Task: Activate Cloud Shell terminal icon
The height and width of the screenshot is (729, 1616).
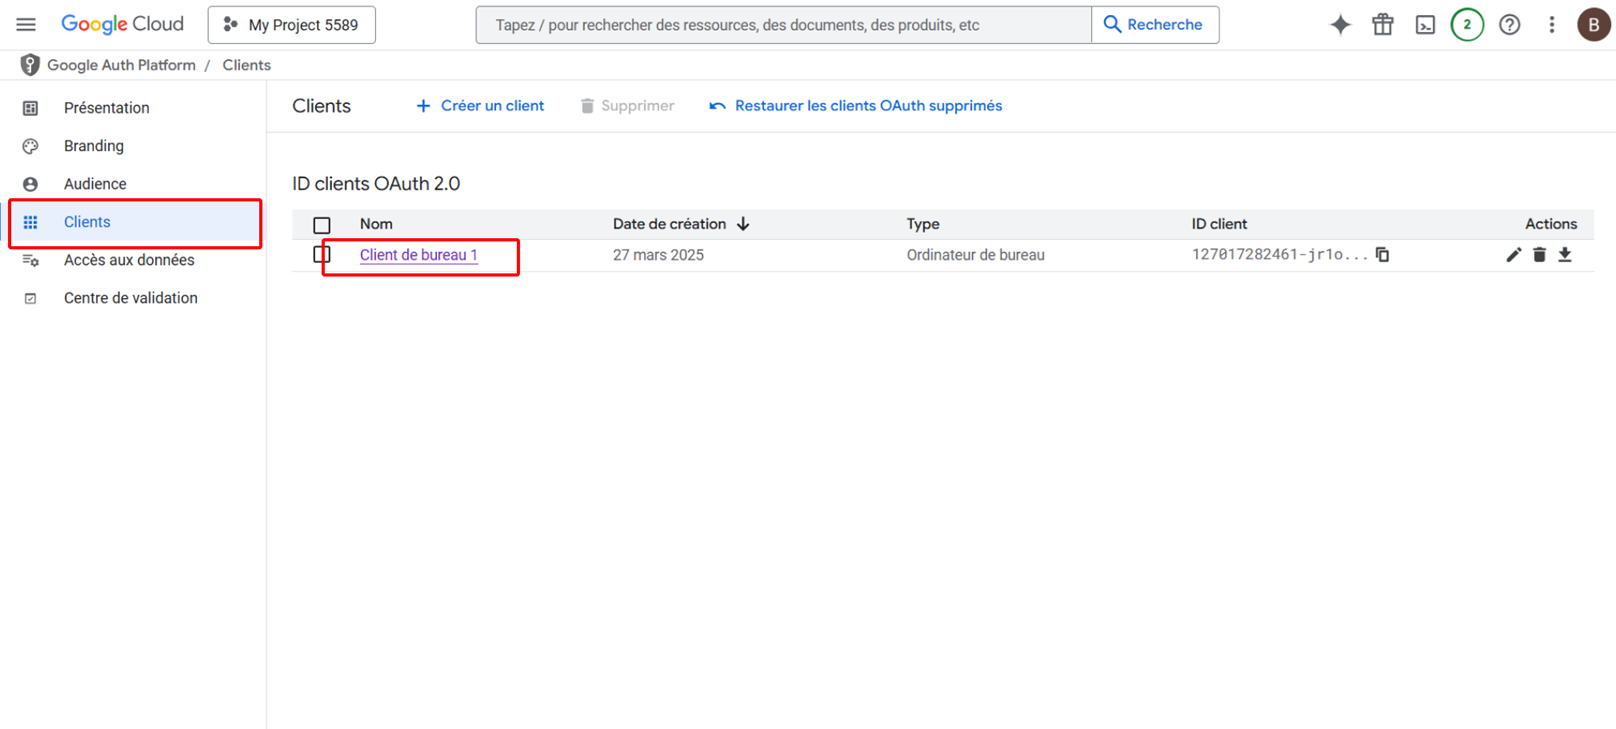Action: click(1425, 25)
